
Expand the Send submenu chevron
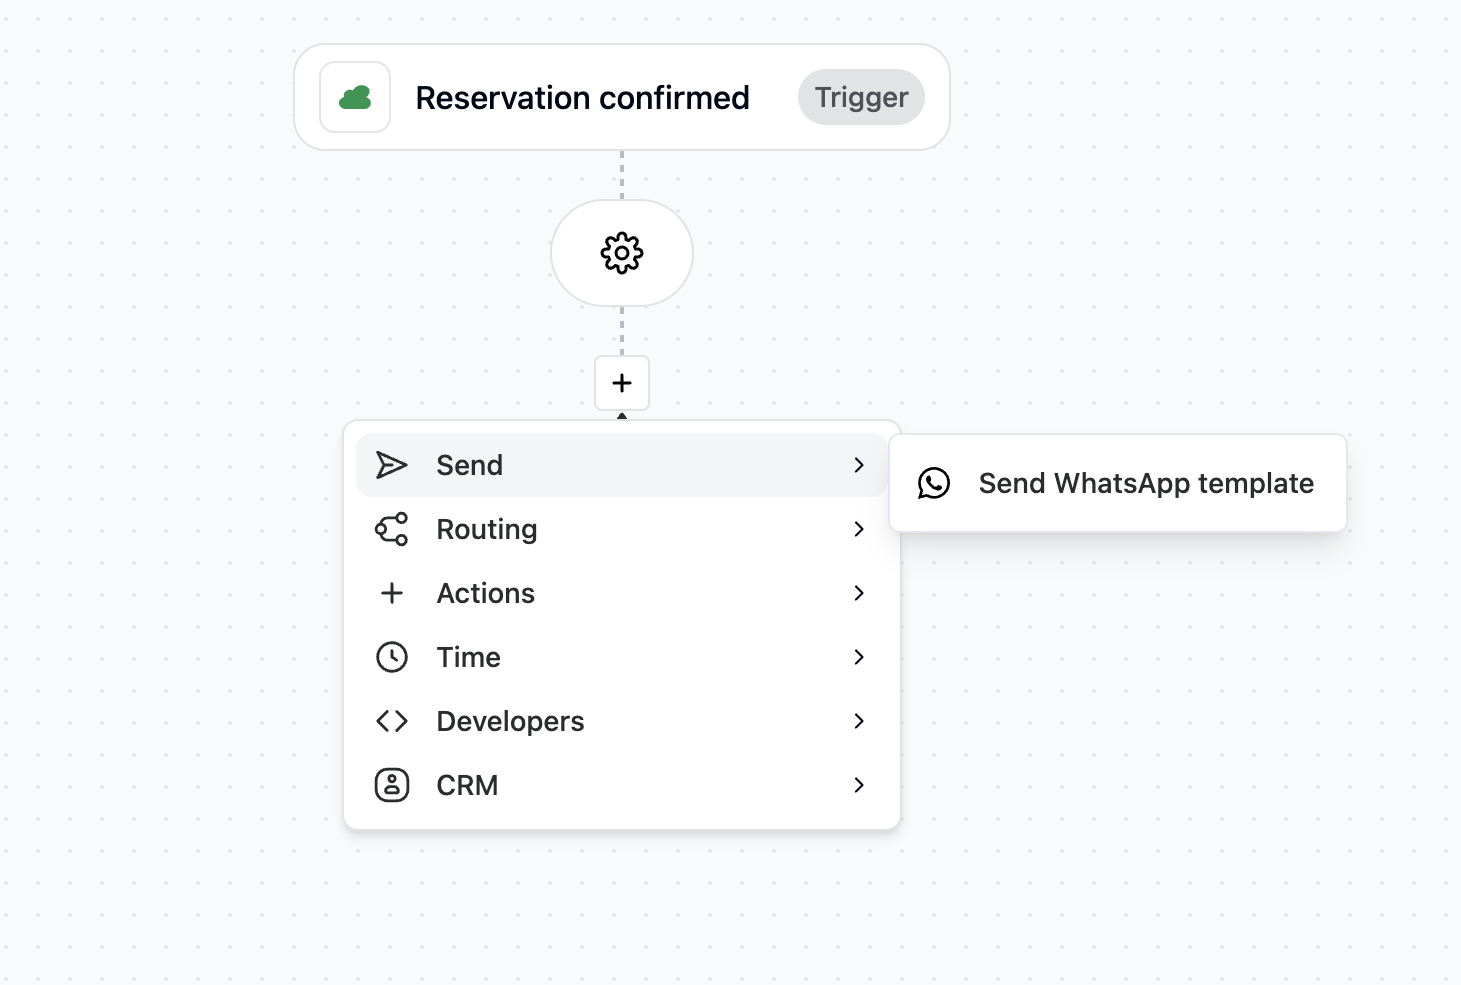(x=859, y=465)
